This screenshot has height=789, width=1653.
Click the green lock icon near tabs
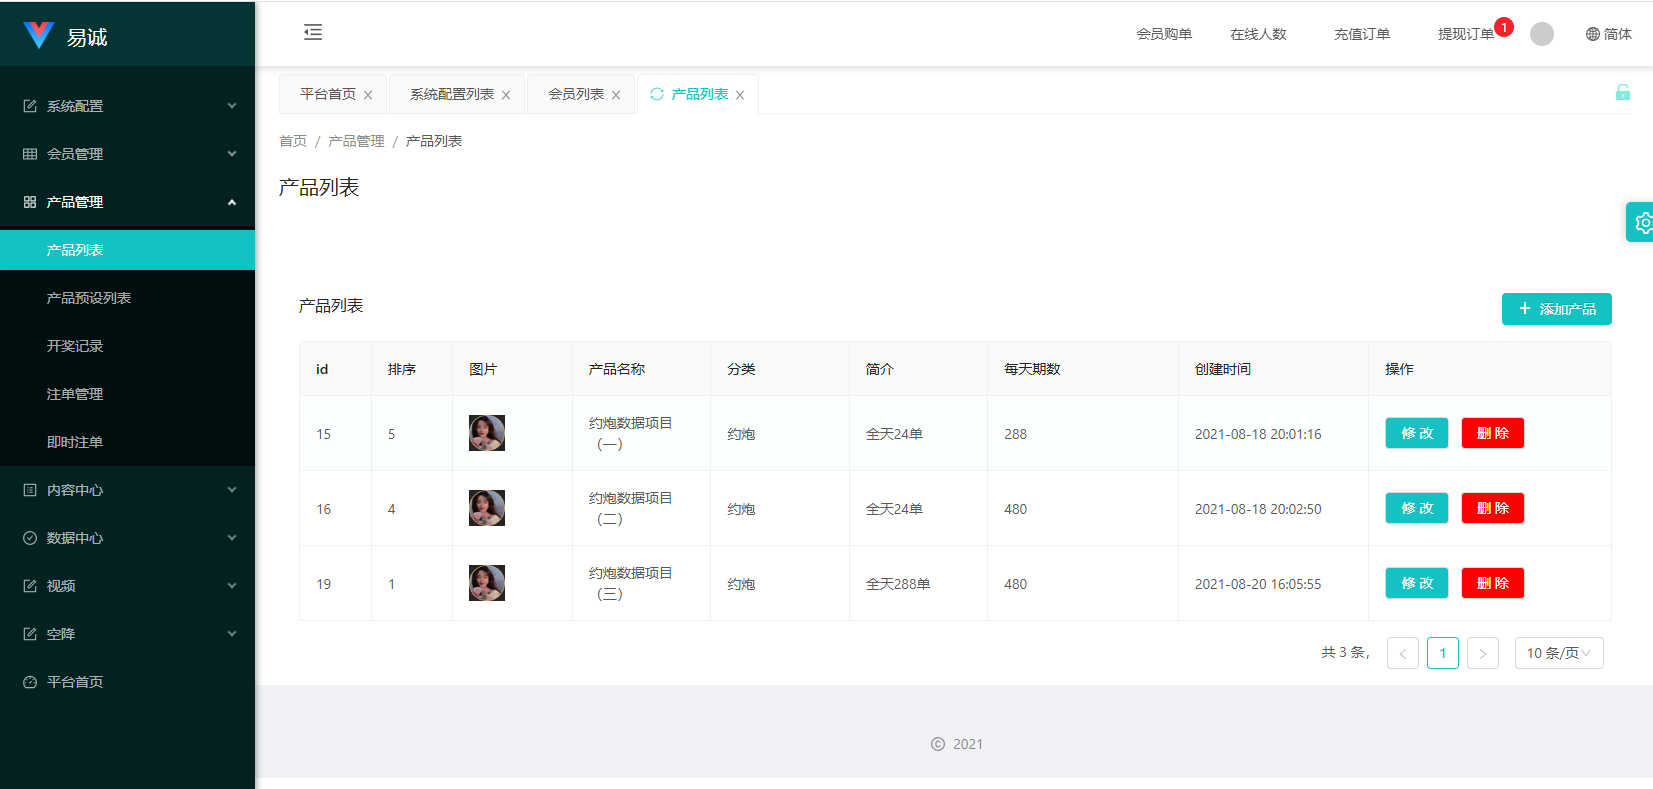pyautogui.click(x=1622, y=93)
